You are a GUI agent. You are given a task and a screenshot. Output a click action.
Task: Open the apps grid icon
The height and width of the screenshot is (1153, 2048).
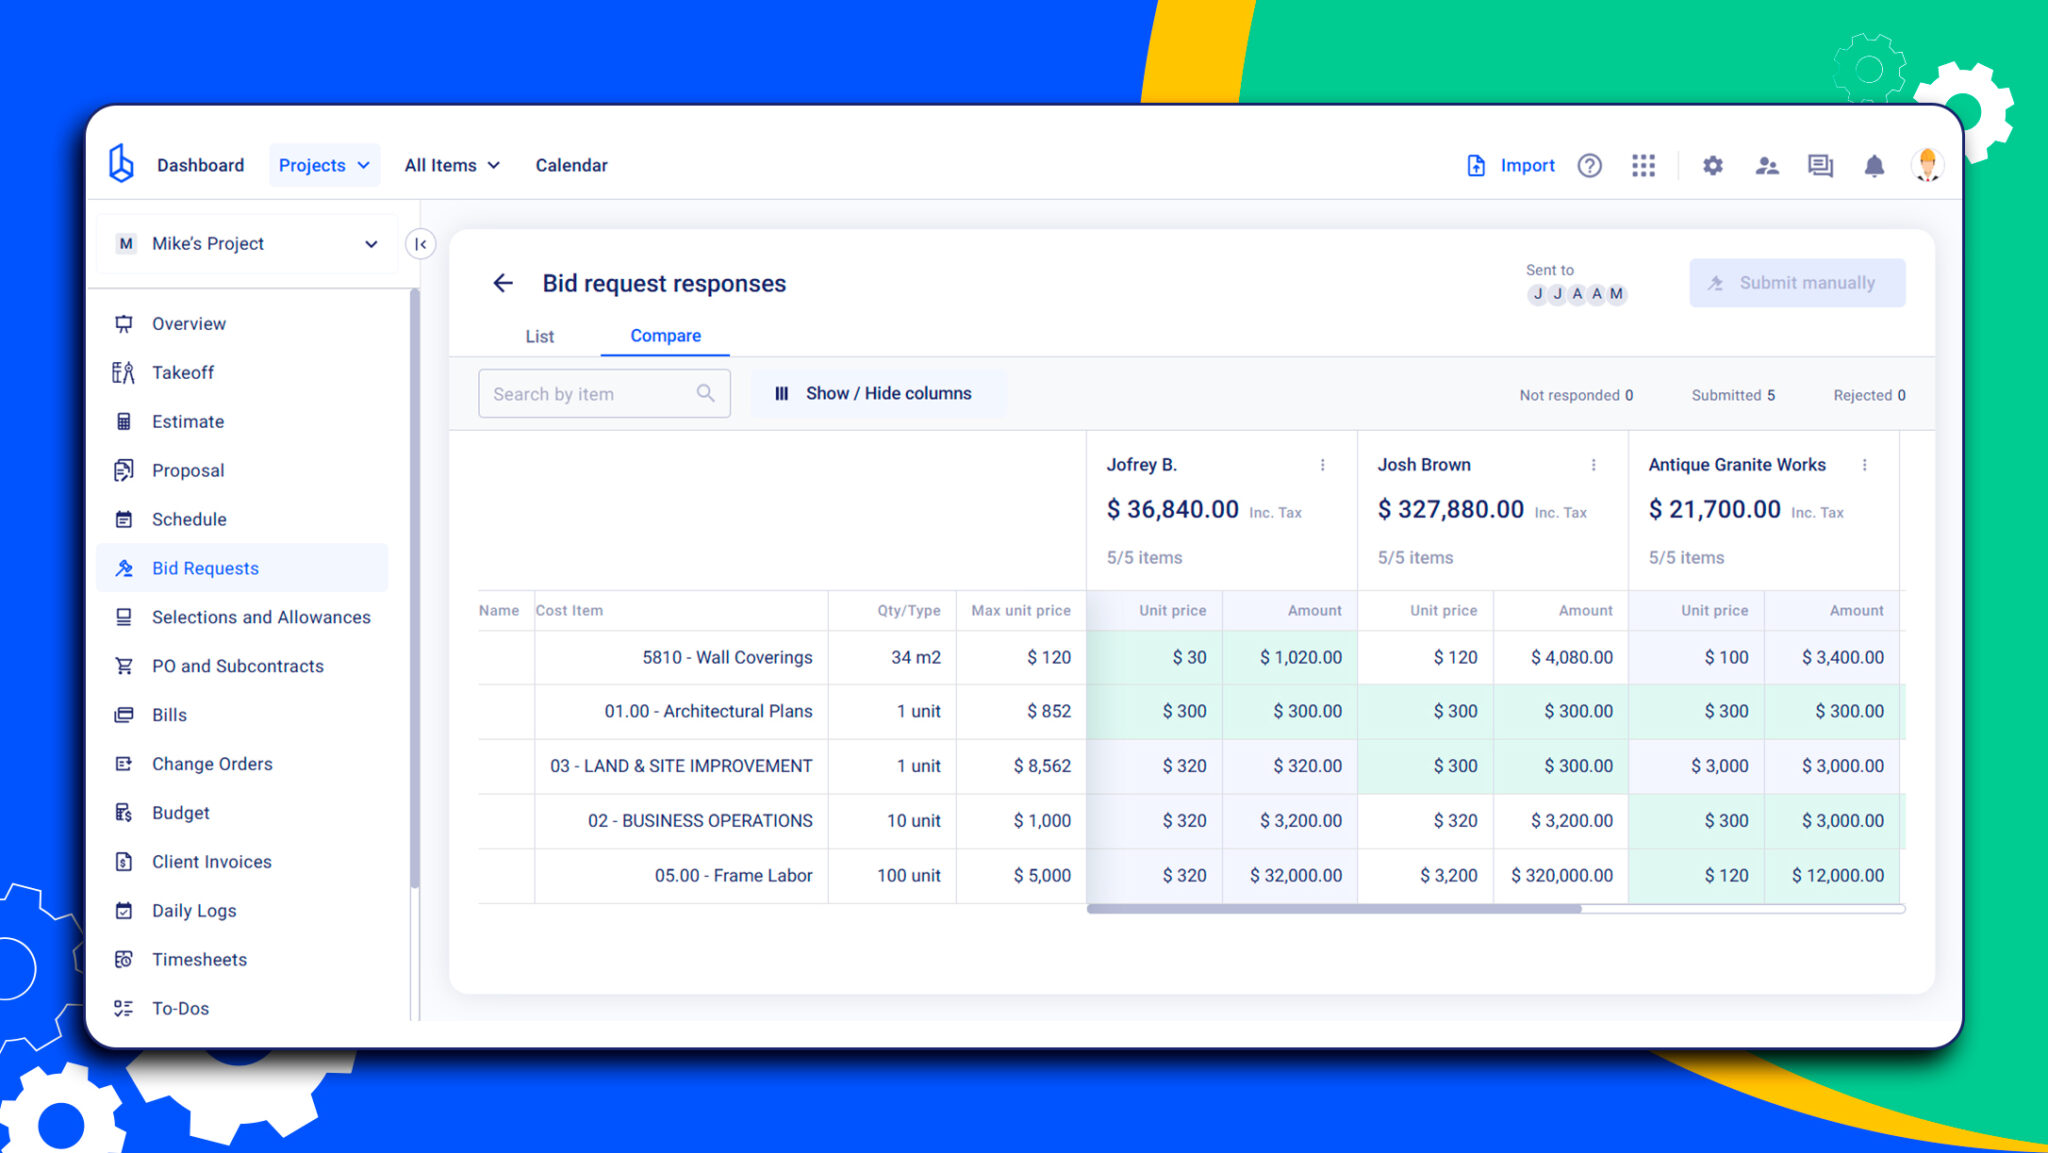click(1643, 166)
